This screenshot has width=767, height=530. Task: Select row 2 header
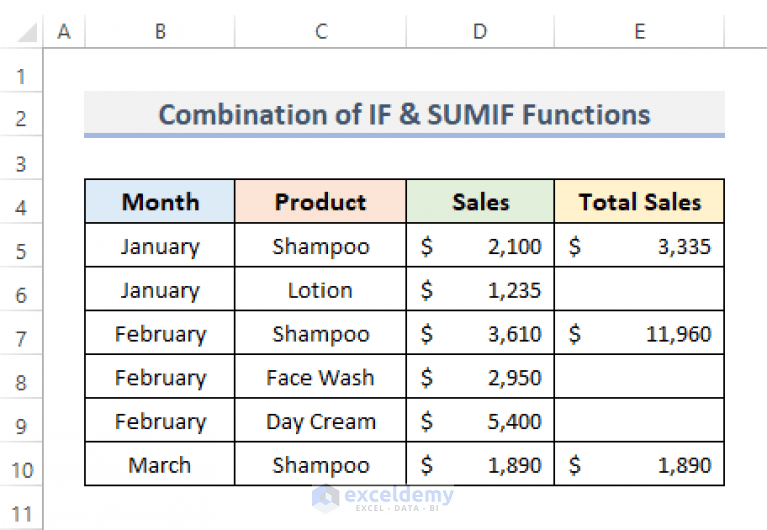pos(21,114)
